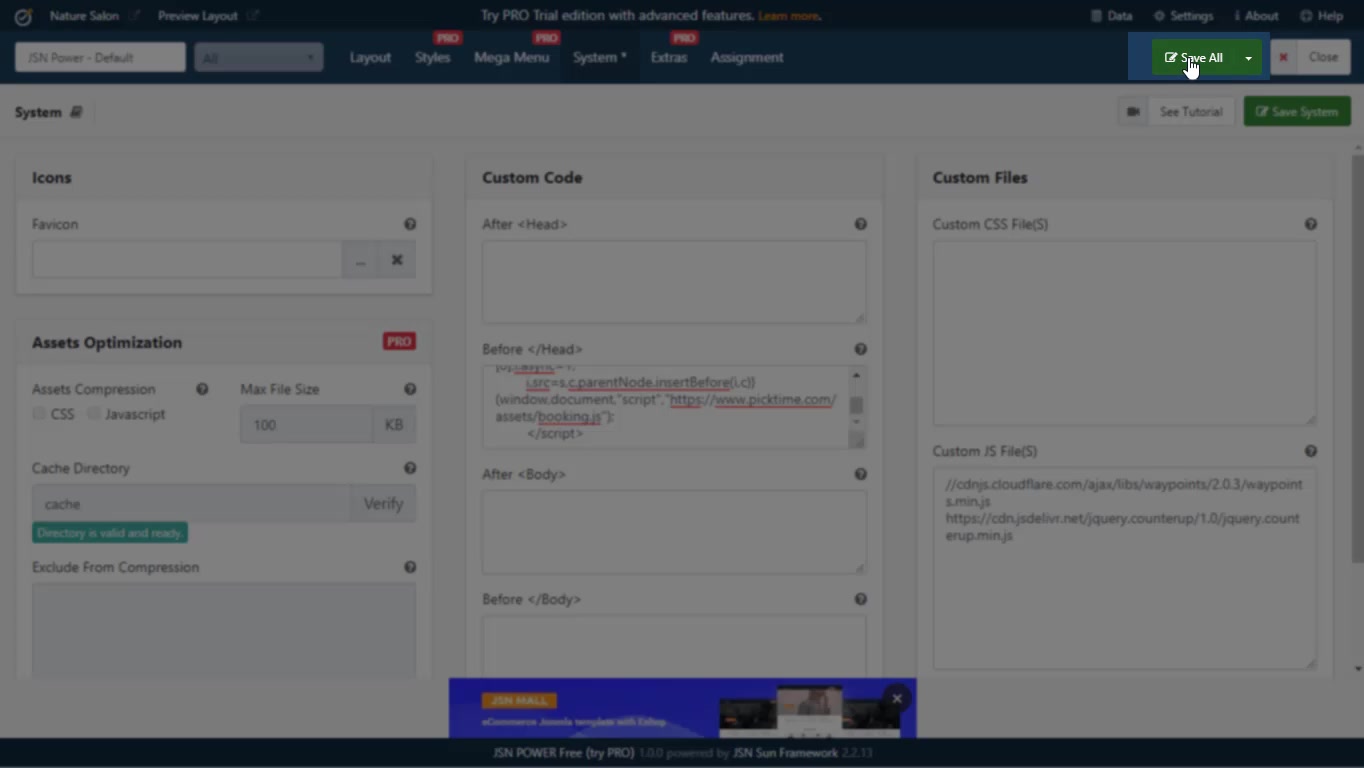Open the Mega Menu tab
Viewport: 1364px width, 768px height.
click(x=511, y=58)
